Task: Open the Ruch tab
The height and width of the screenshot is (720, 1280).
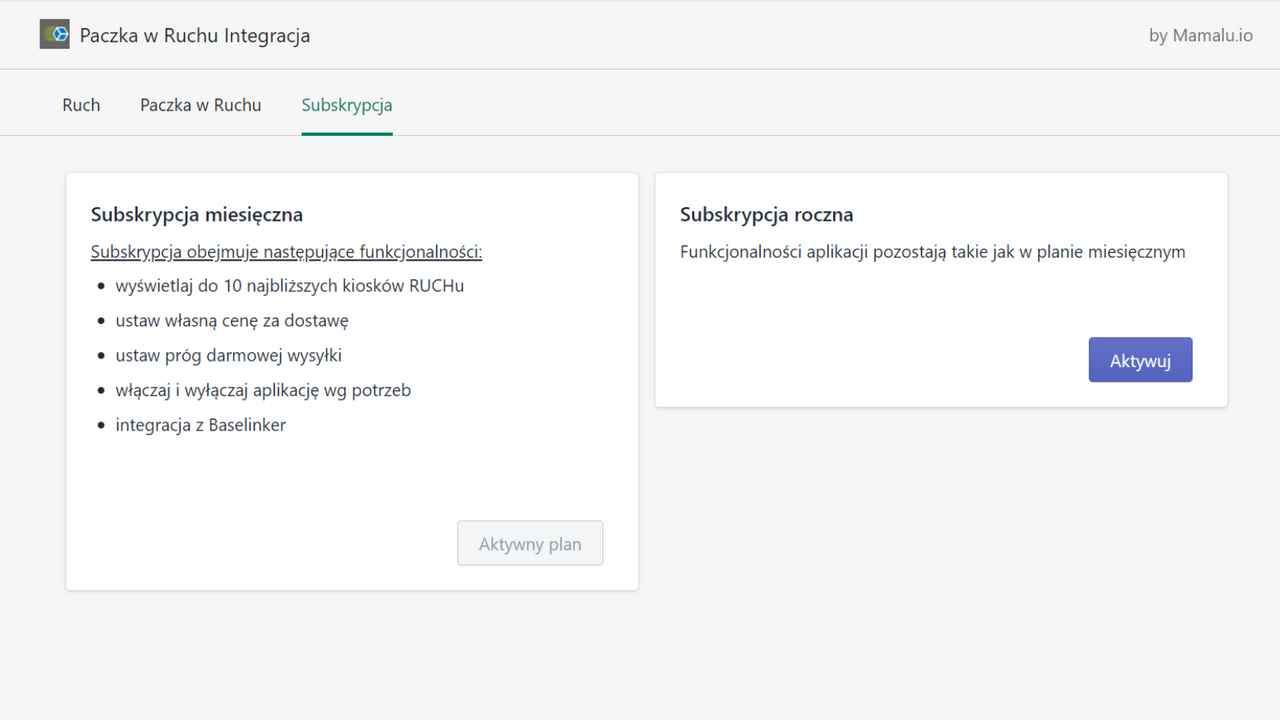Action: [x=81, y=105]
